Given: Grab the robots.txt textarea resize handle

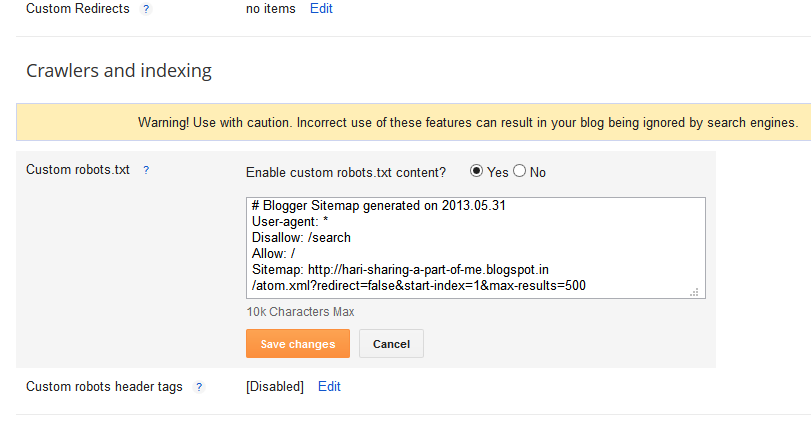Looking at the screenshot, I should (x=694, y=292).
